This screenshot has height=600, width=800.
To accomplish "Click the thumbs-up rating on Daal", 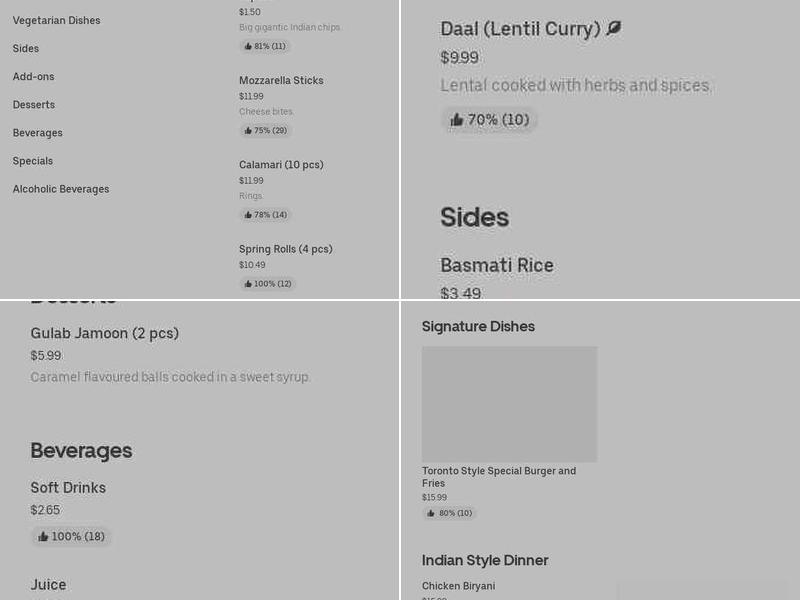I will (490, 118).
